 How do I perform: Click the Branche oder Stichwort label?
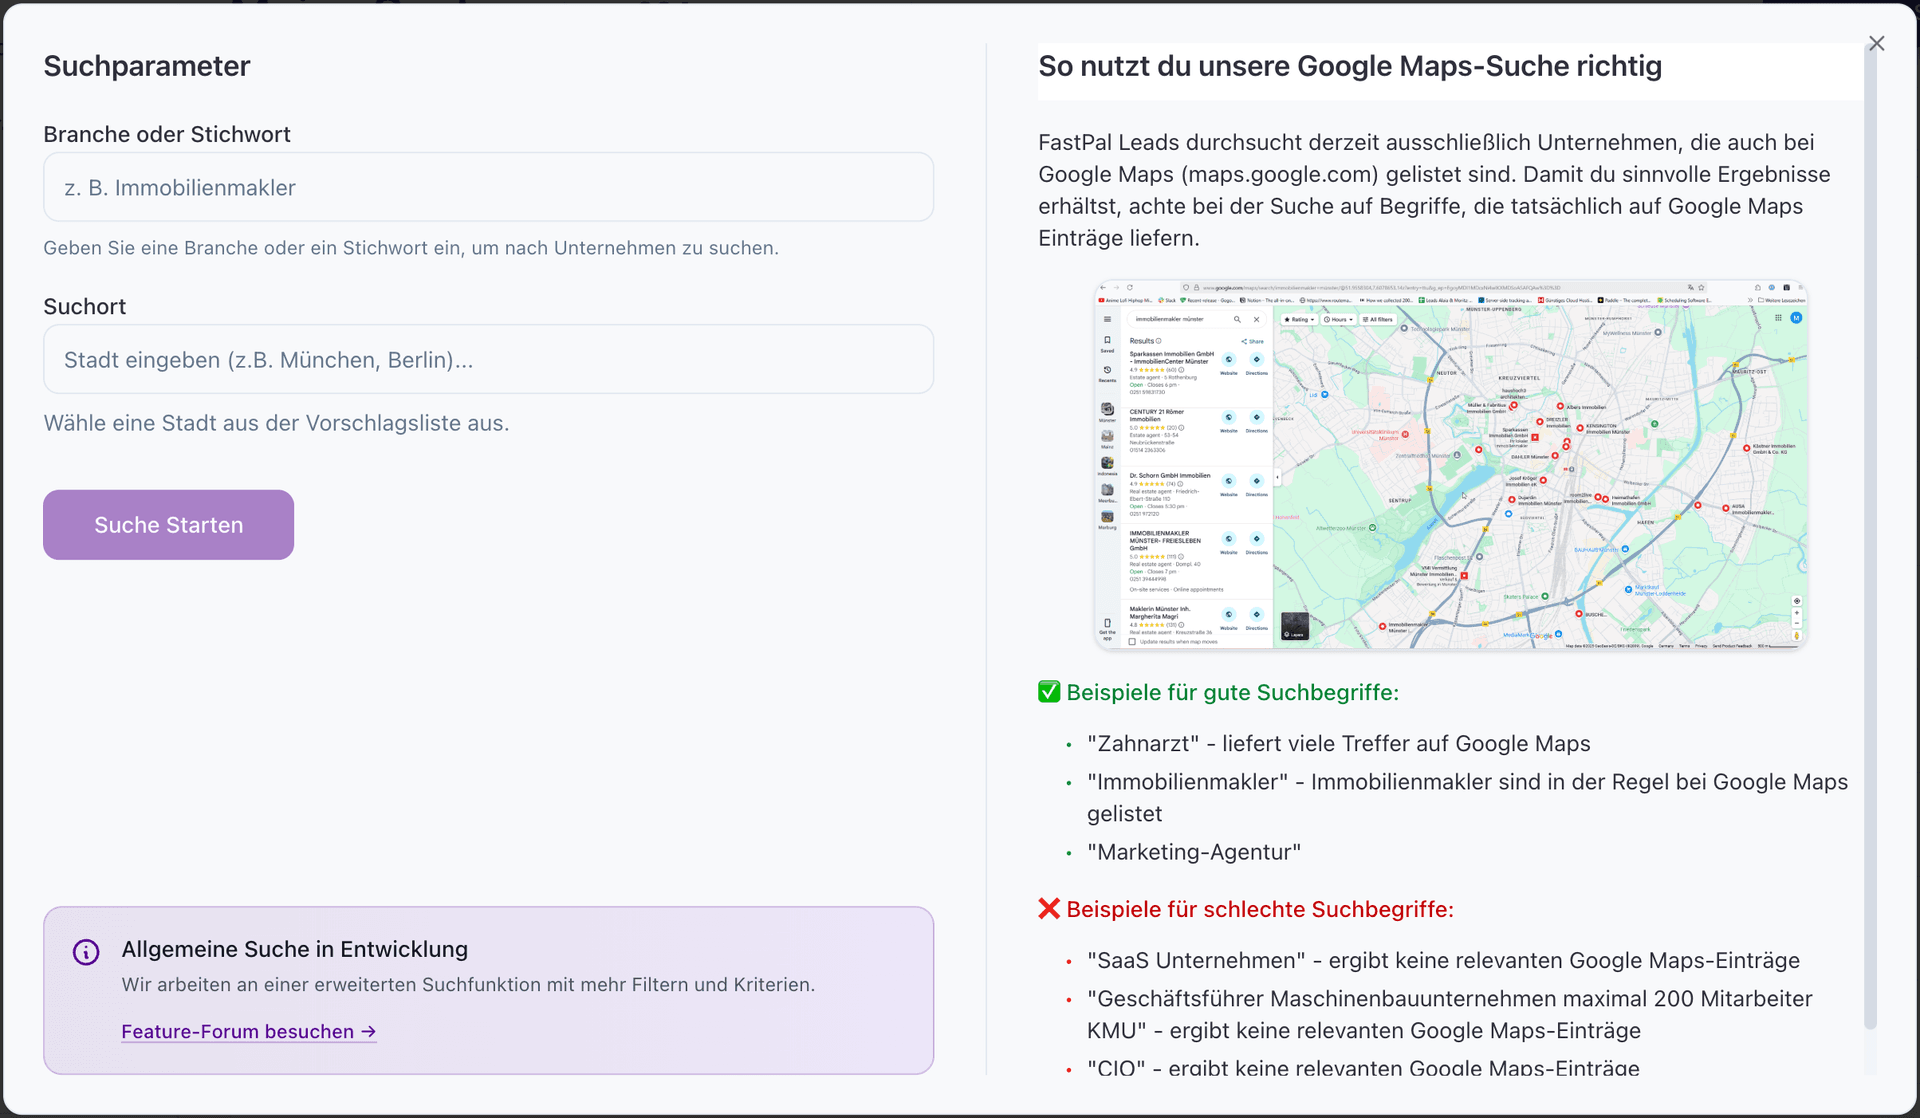pos(167,134)
